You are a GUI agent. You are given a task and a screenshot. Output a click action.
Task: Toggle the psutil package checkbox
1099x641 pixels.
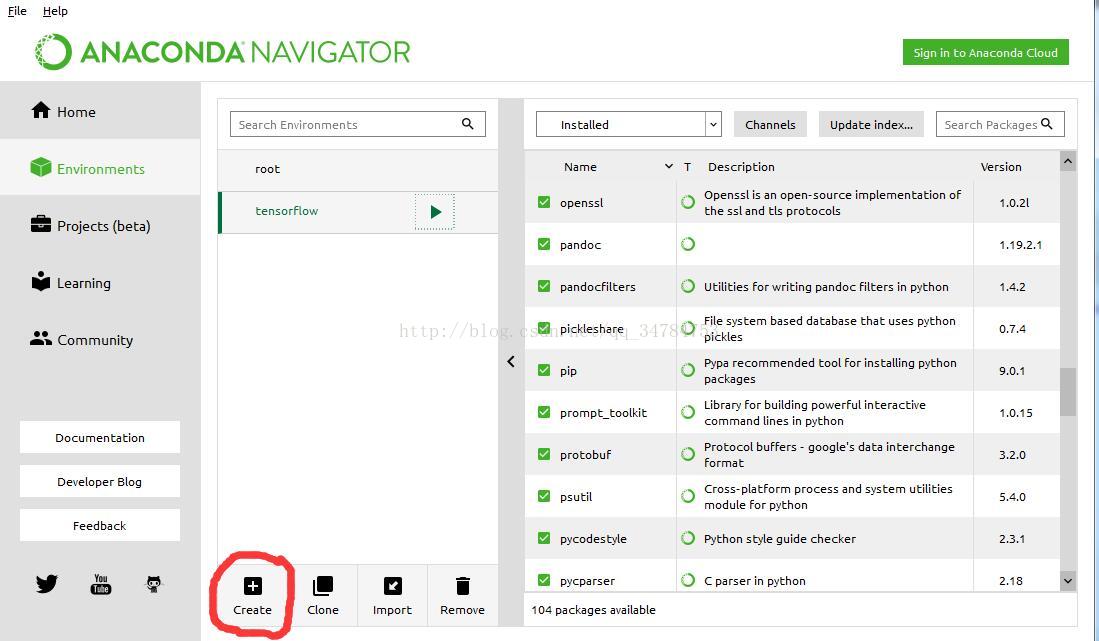[x=544, y=496]
